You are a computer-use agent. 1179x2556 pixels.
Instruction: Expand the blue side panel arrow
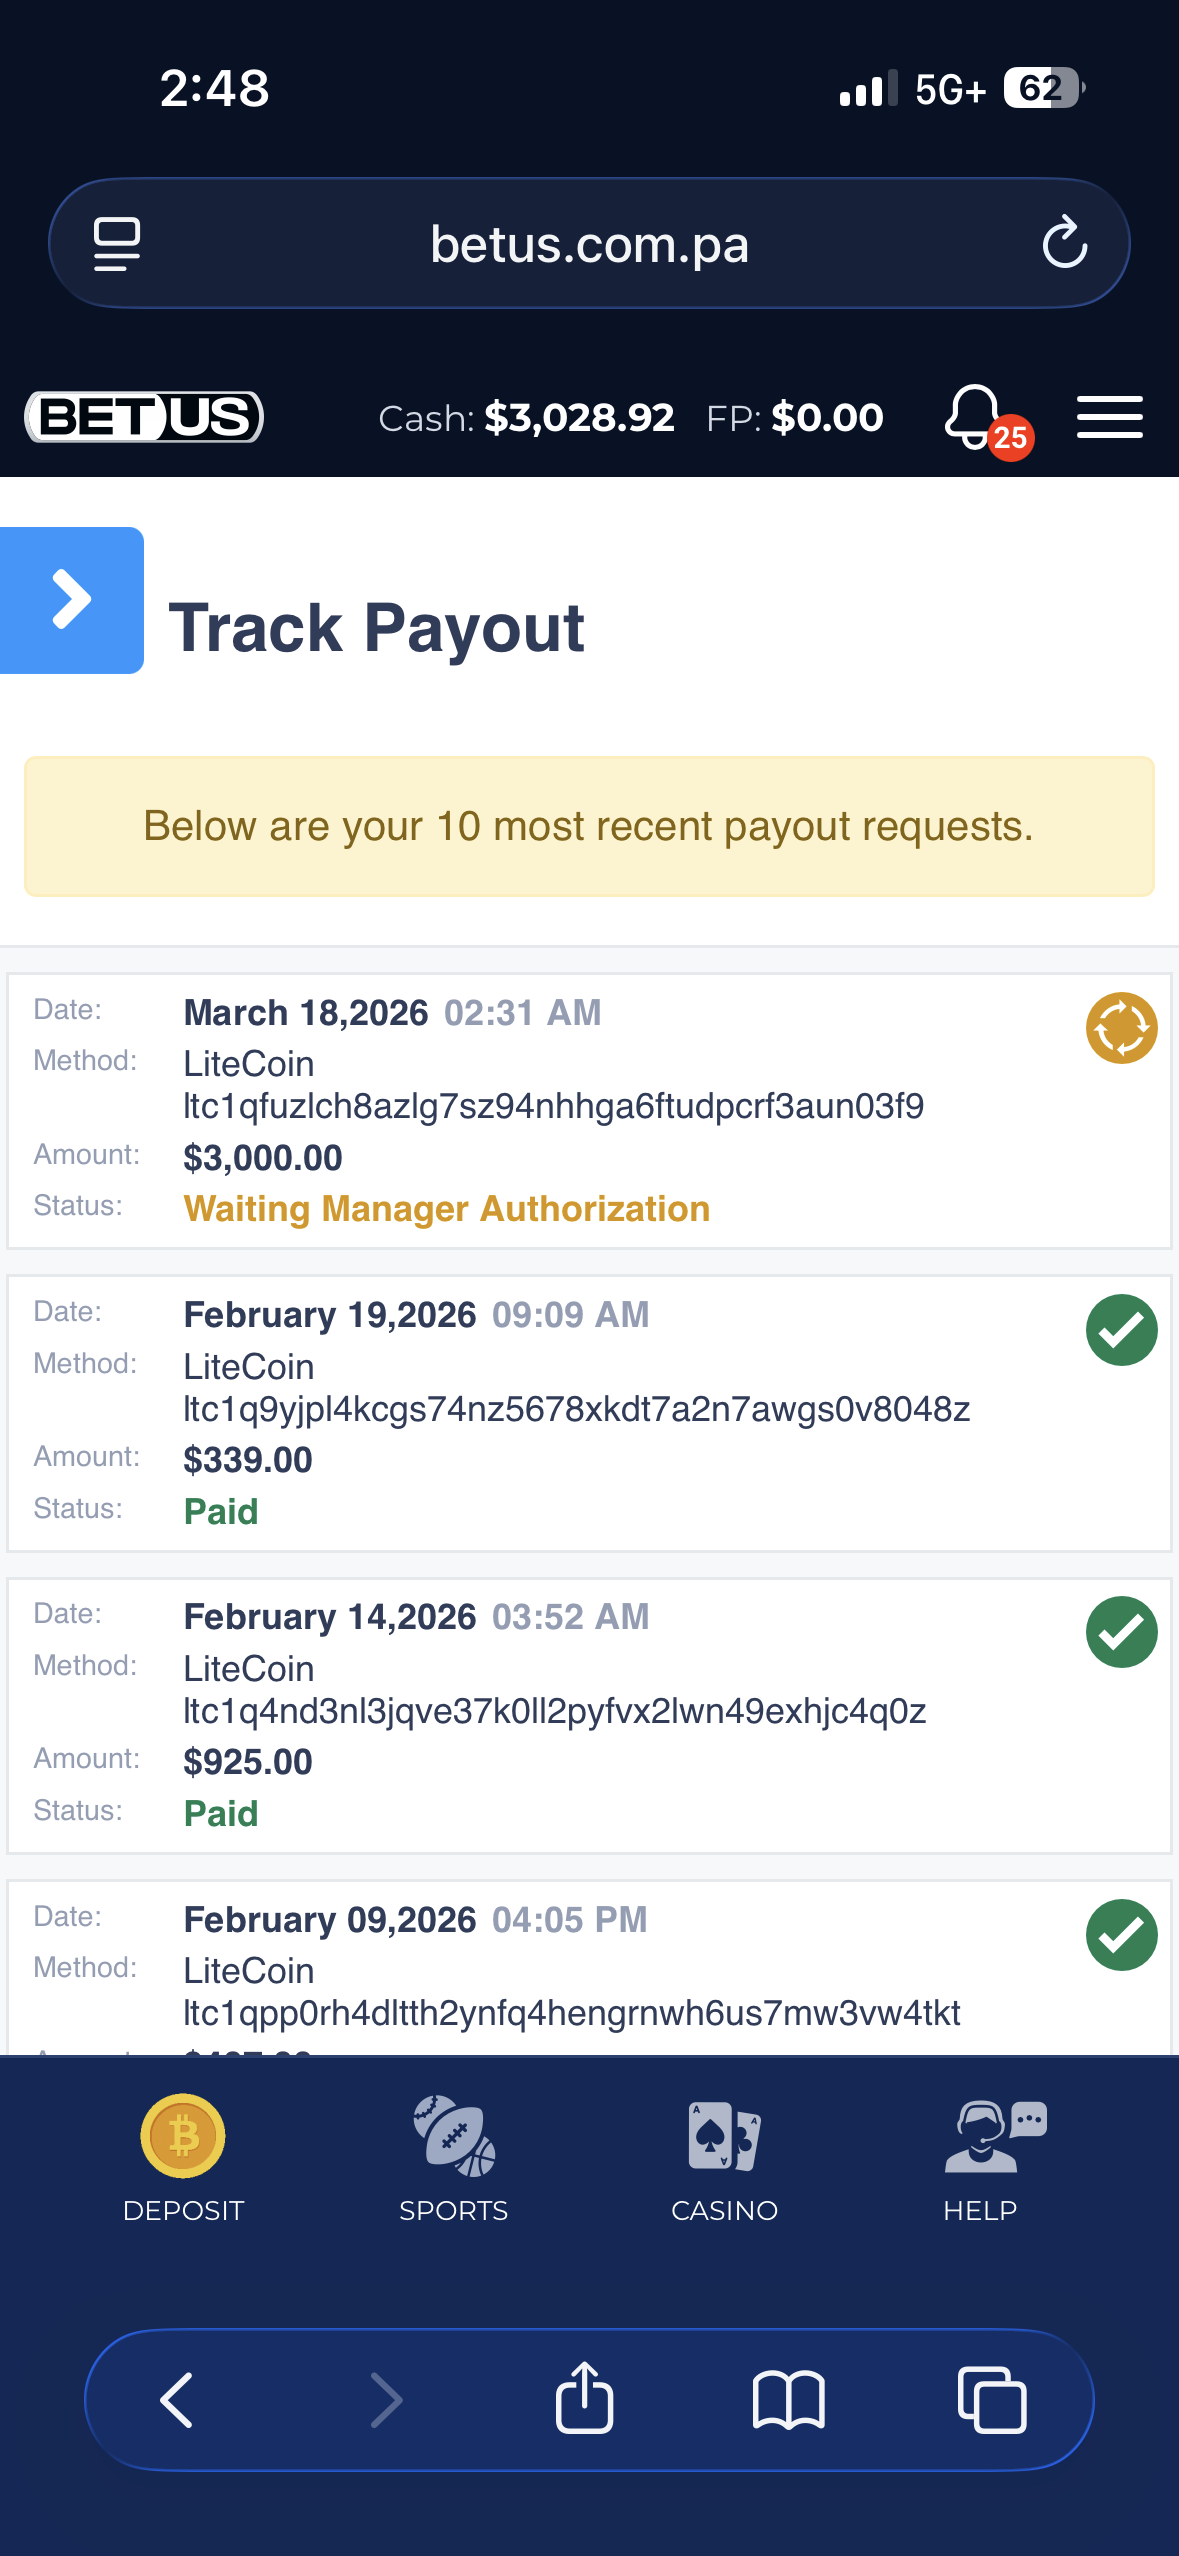click(x=72, y=600)
